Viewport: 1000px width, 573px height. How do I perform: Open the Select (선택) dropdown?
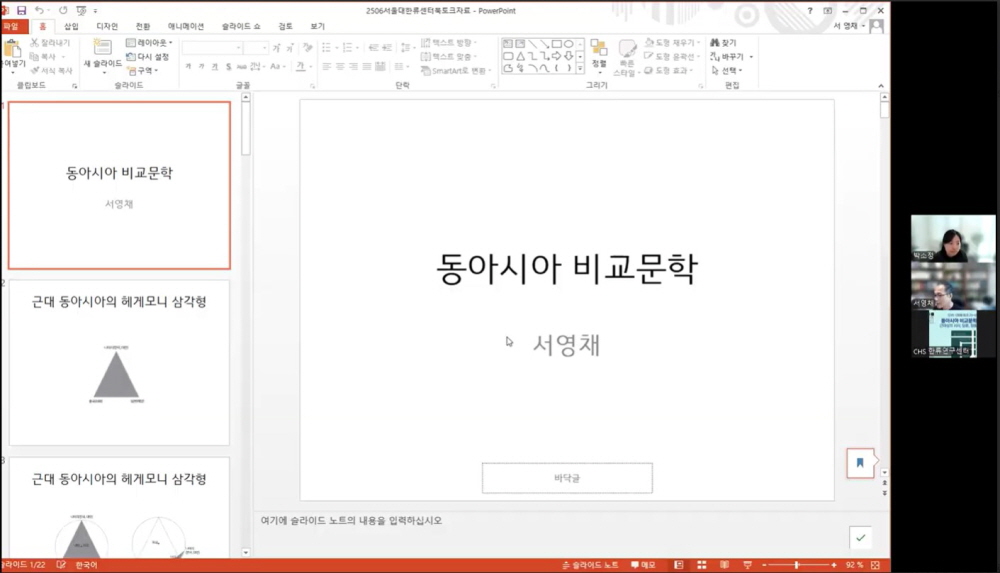(726, 70)
